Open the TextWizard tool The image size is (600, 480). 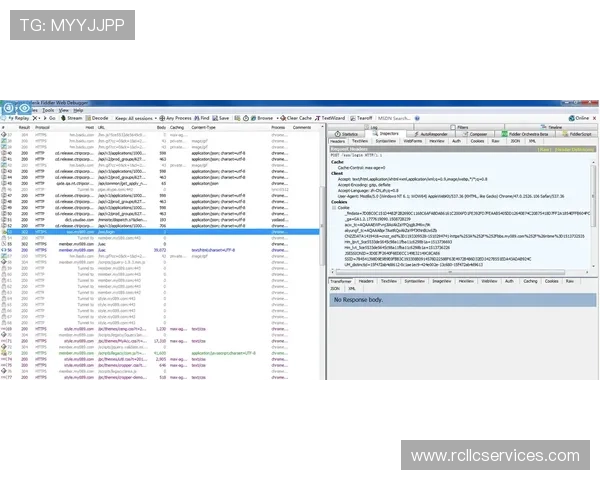(333, 118)
